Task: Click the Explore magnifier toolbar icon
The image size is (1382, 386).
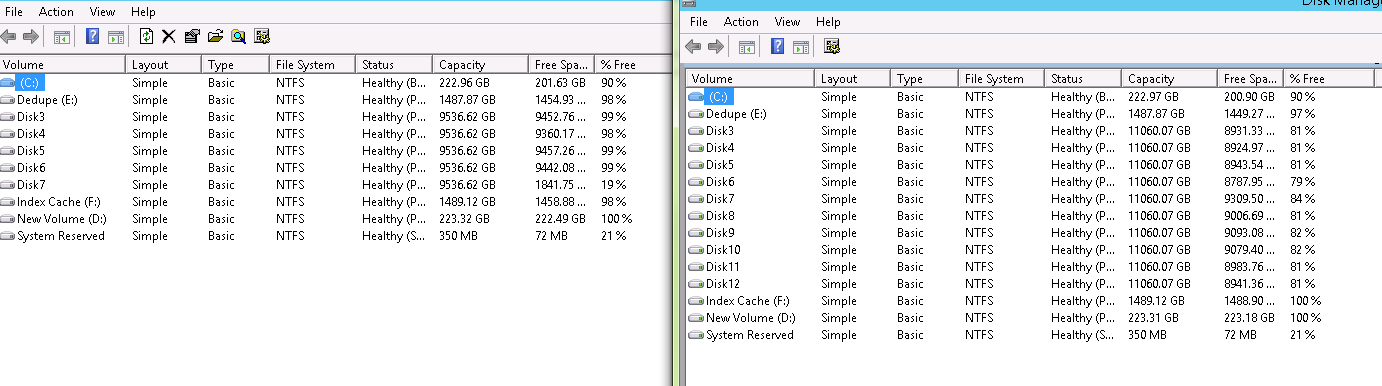Action: 238,37
